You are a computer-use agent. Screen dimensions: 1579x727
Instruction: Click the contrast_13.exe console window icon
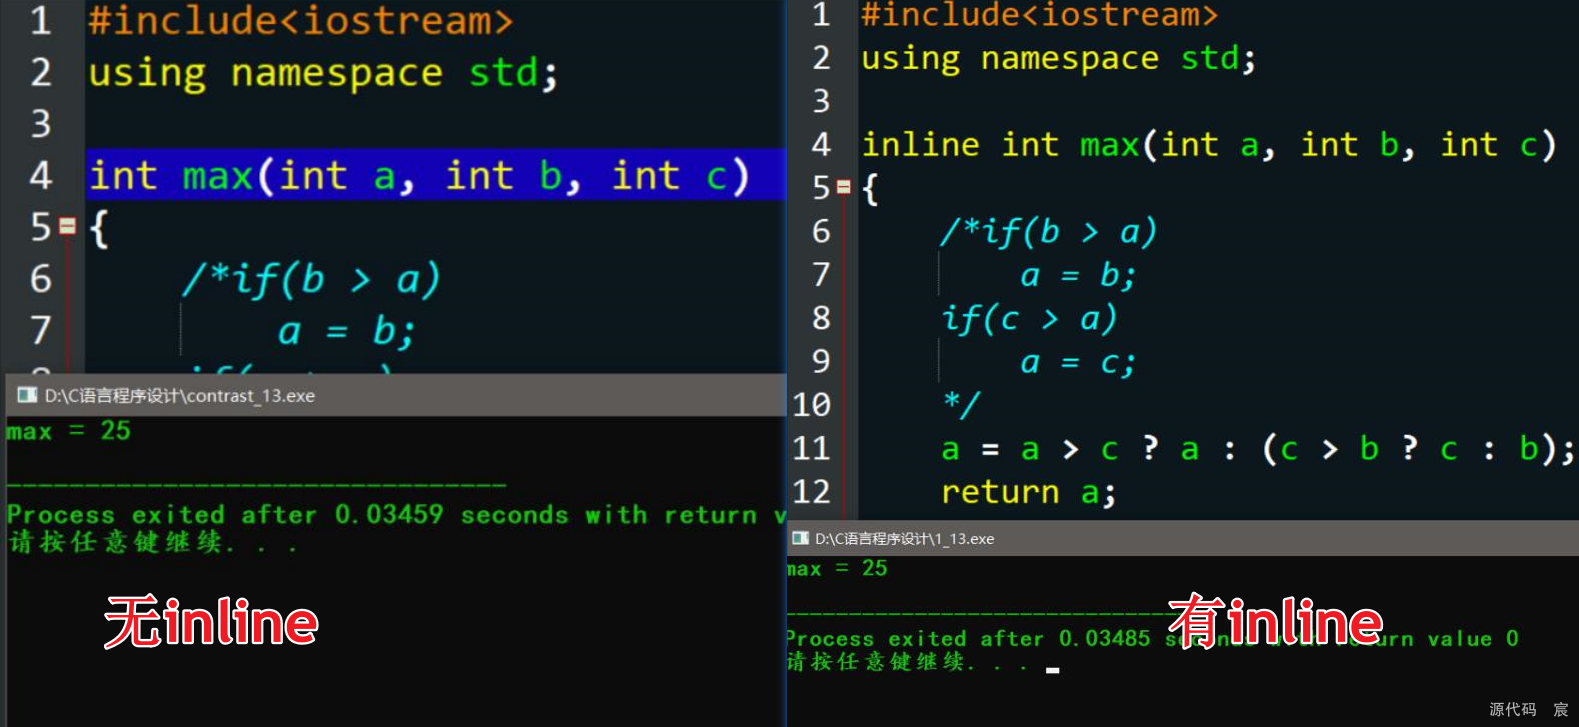point(26,395)
